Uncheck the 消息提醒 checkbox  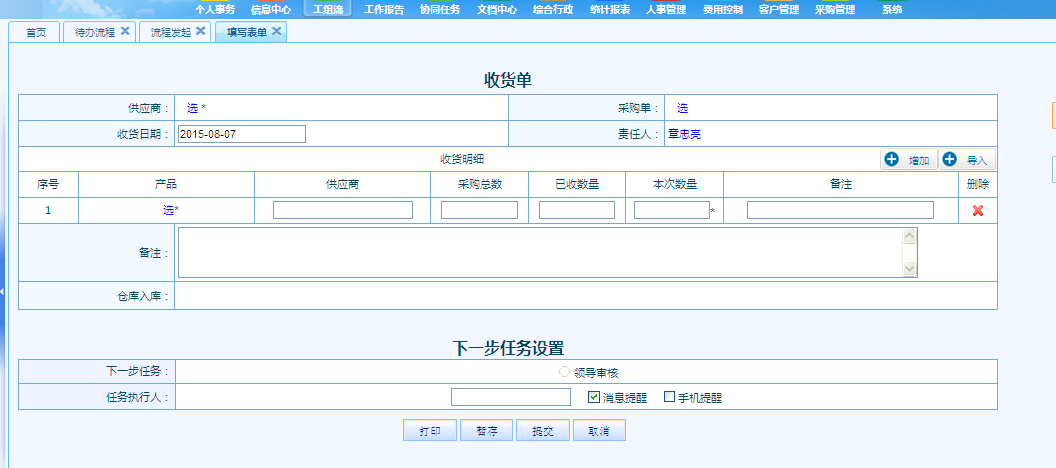(594, 397)
